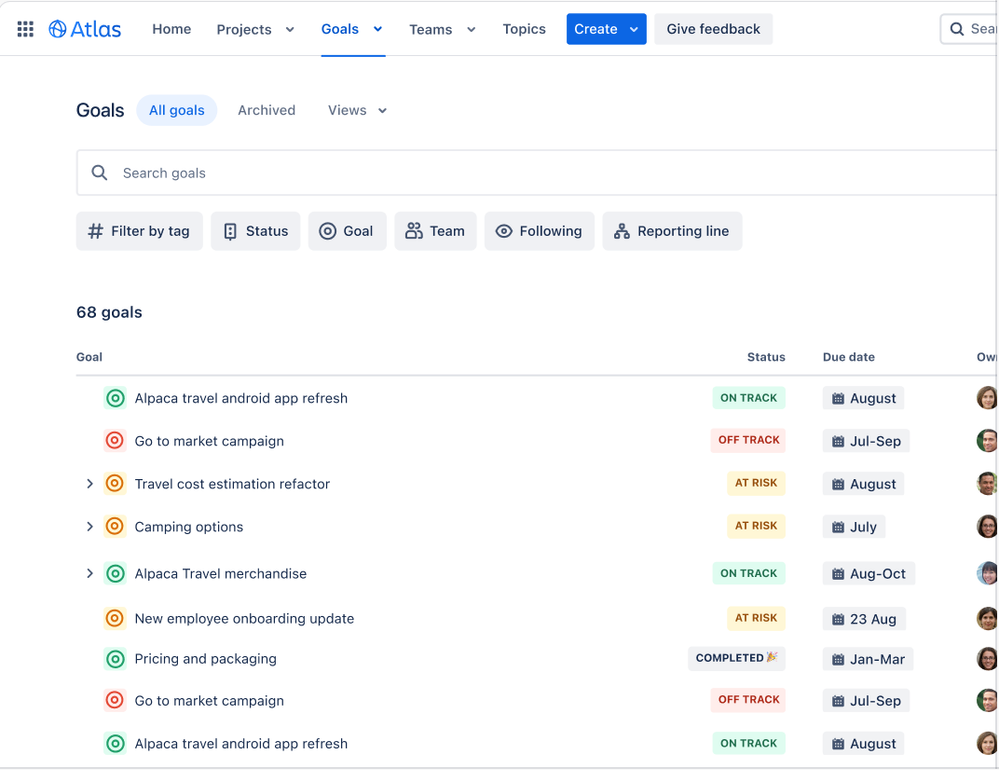Click the green target icon beside Pricing and packaging
This screenshot has width=999, height=770.
(115, 659)
